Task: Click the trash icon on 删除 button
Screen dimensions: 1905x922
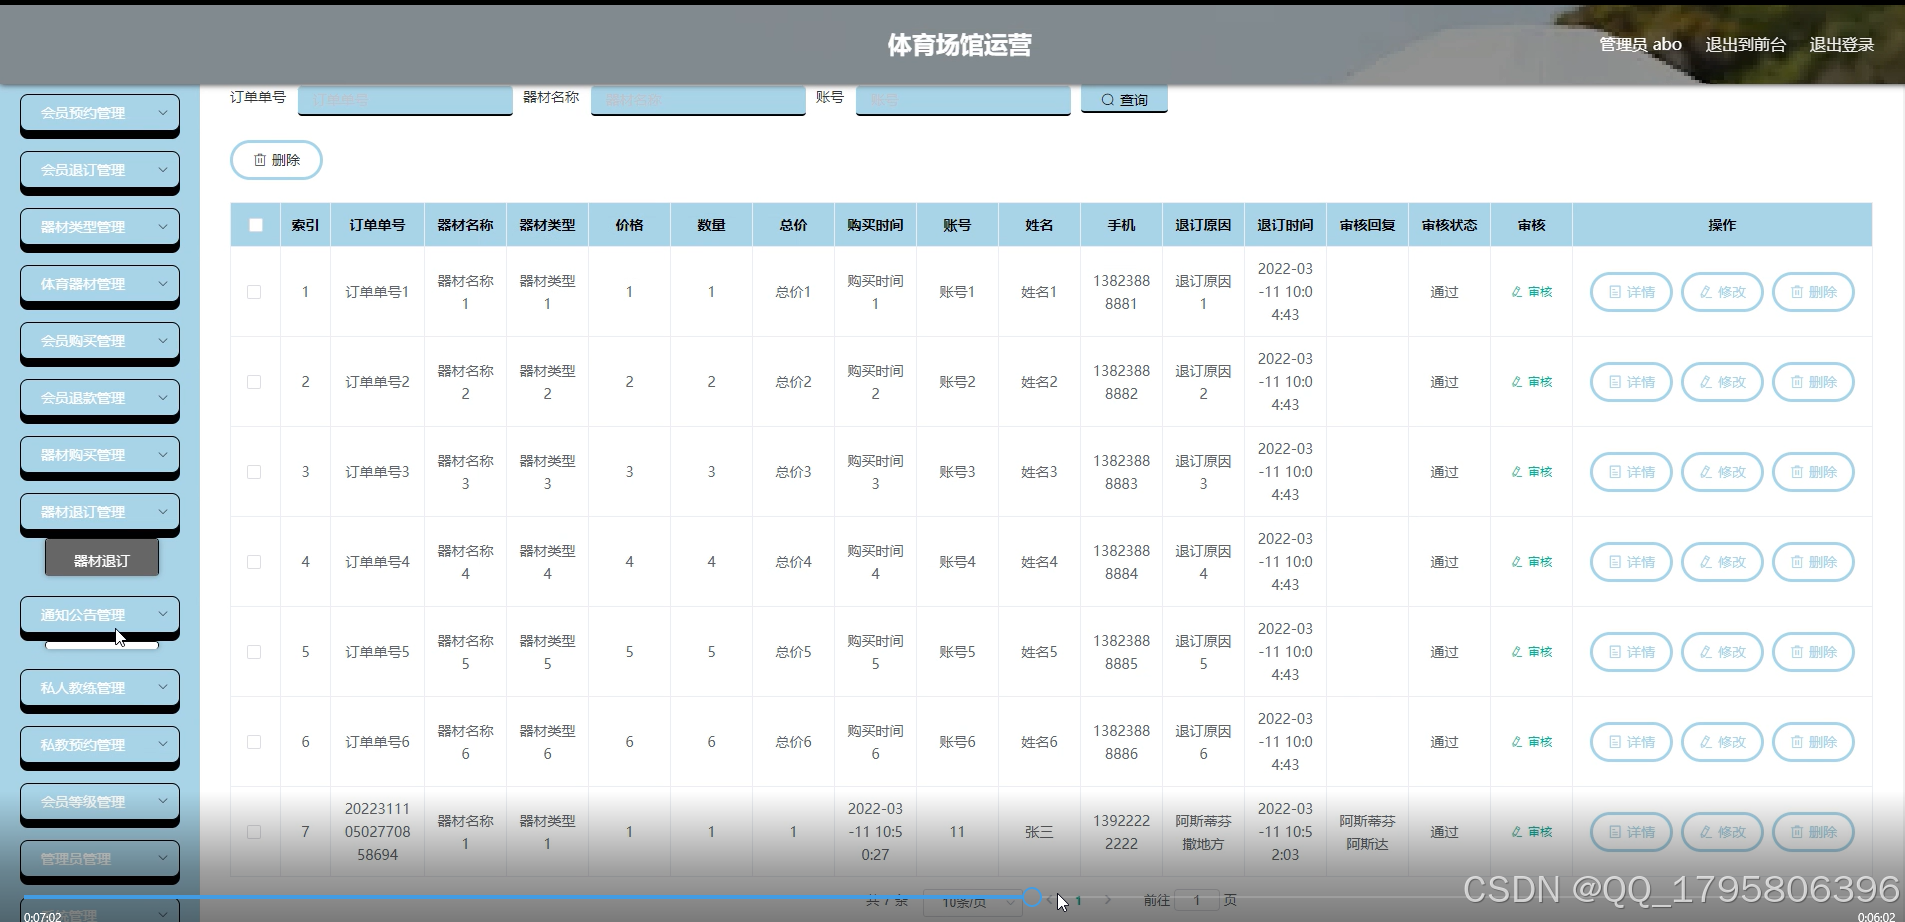Action: [260, 160]
